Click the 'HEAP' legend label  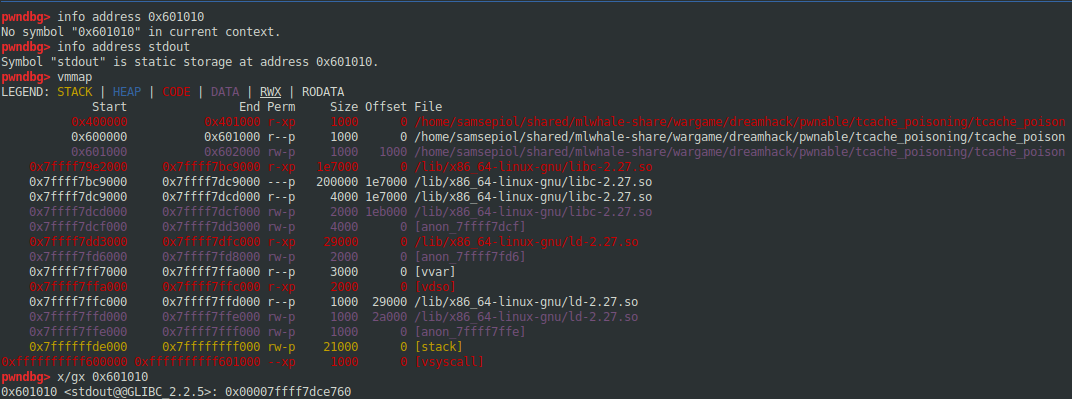(126, 92)
